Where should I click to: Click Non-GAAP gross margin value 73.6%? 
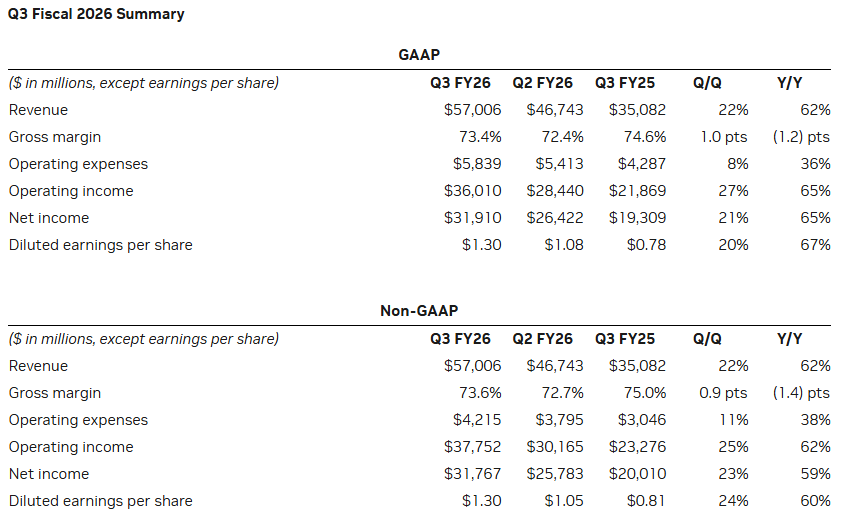pos(479,393)
